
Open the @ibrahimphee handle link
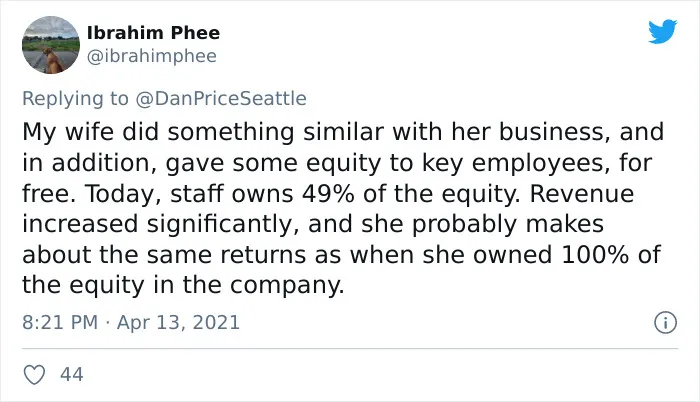pos(151,56)
